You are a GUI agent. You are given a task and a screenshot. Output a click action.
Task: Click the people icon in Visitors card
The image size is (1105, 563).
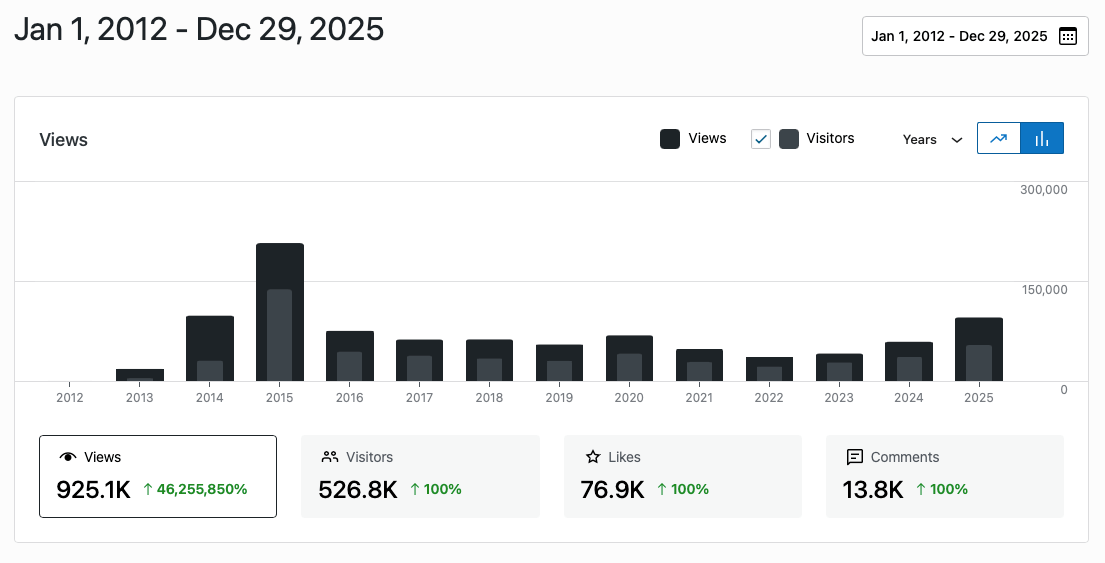(330, 457)
